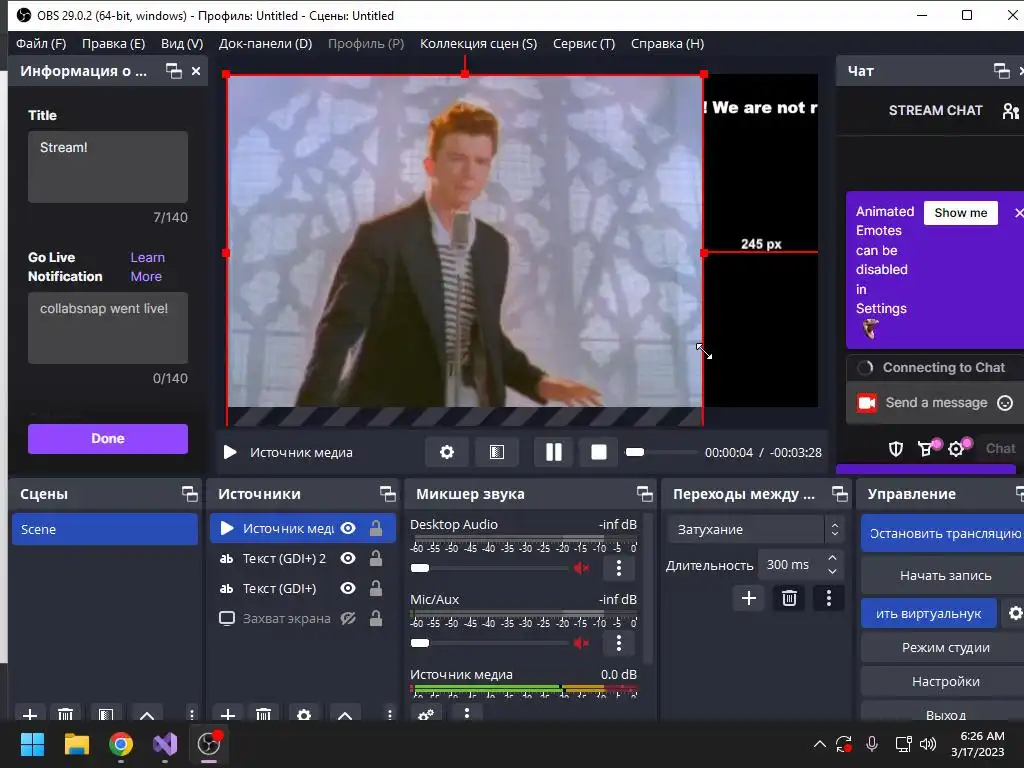This screenshot has width=1024, height=768.
Task: Open chat community users list icon
Action: tap(1010, 111)
